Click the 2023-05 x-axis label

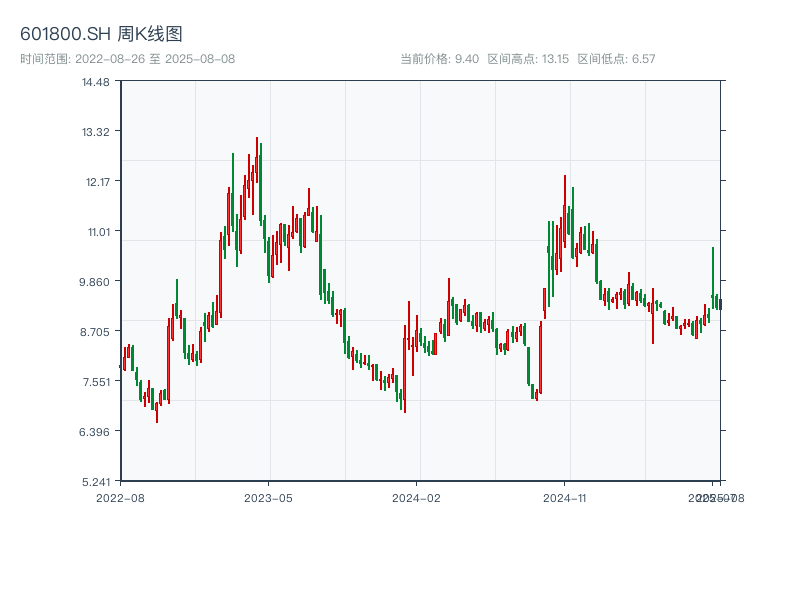268,498
